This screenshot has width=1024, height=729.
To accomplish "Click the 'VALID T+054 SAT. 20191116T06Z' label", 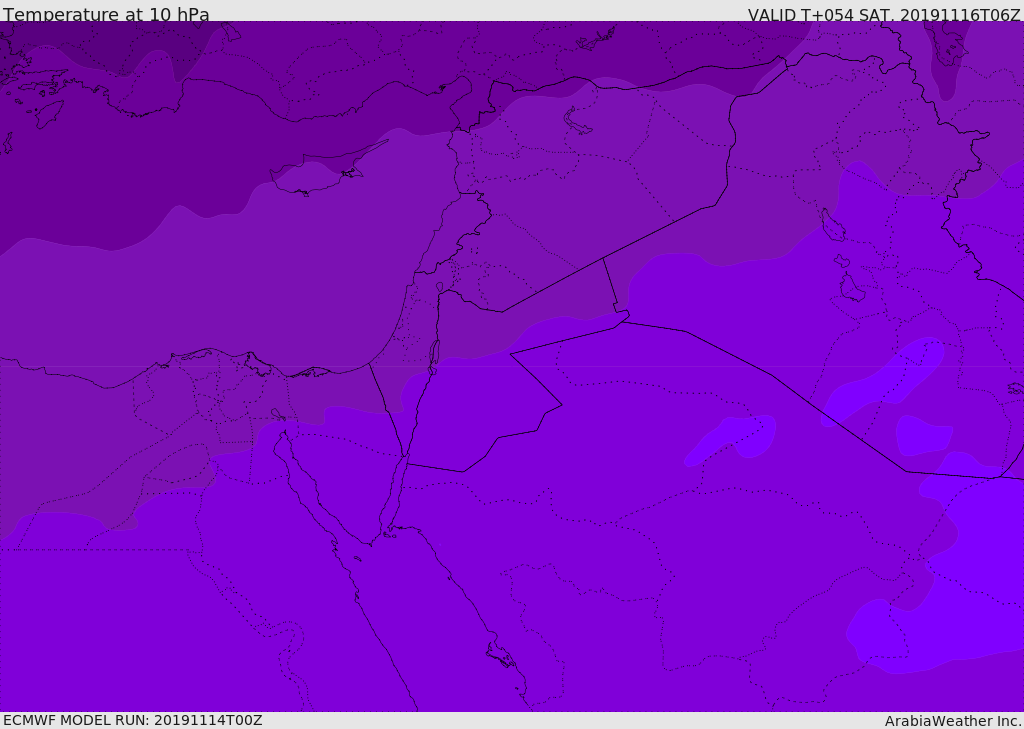I will (x=884, y=14).
